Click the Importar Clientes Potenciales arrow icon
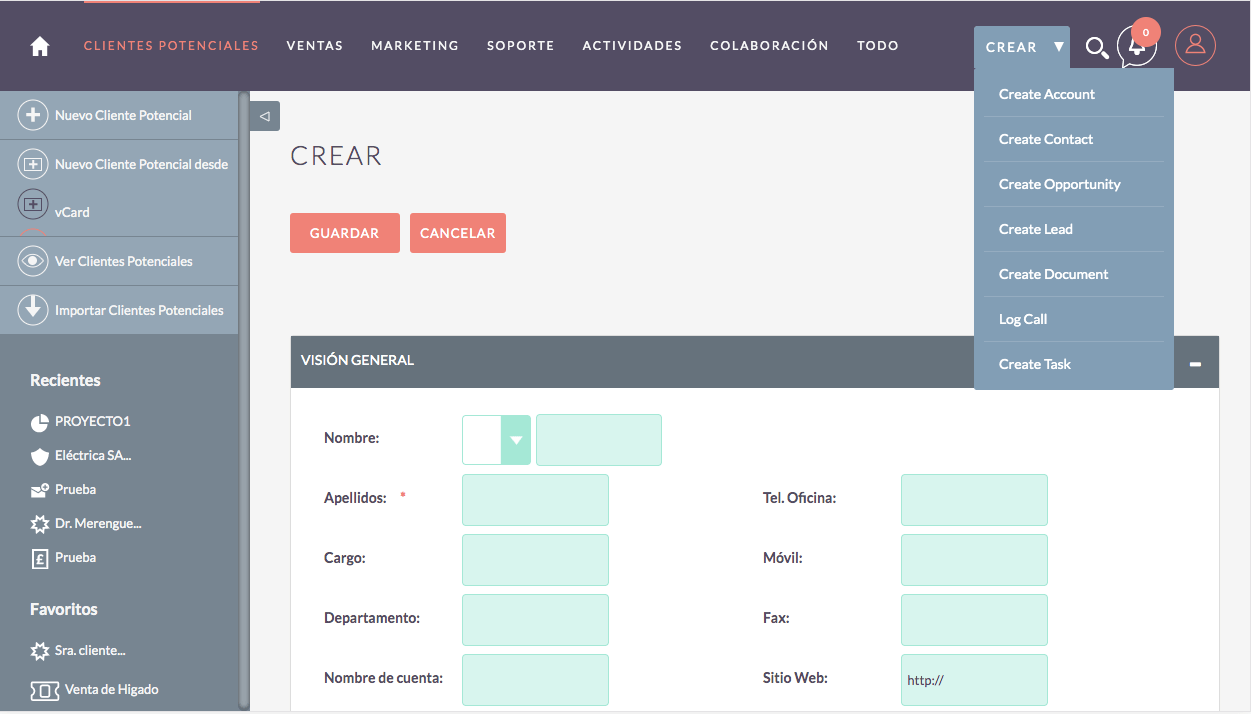The width and height of the screenshot is (1251, 714). [33, 309]
